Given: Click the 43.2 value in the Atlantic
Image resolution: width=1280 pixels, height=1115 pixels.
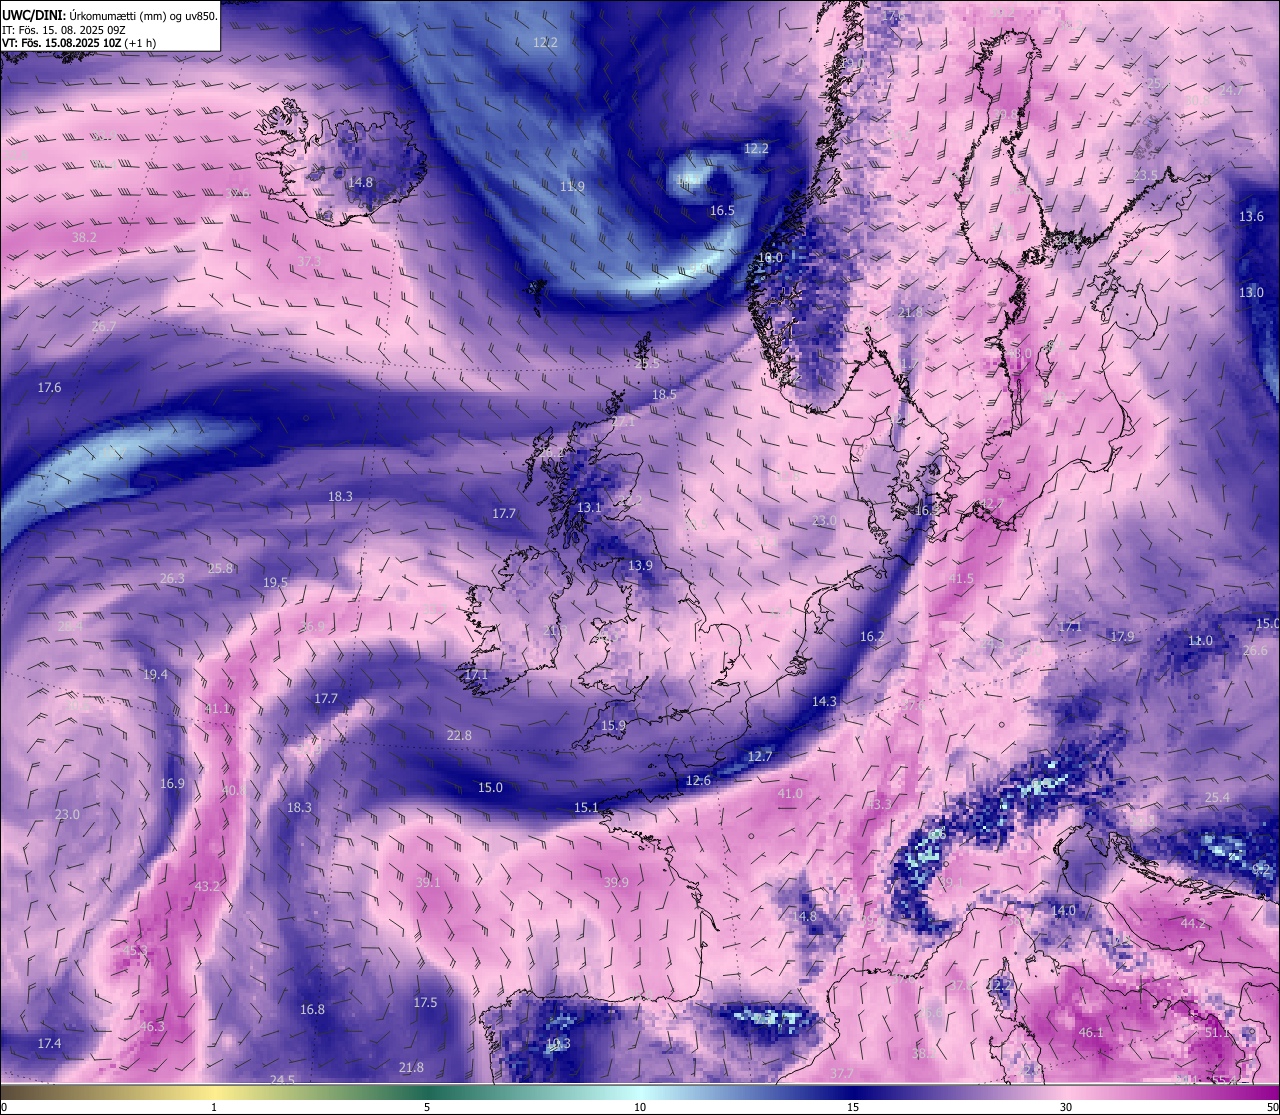Looking at the screenshot, I should 207,886.
